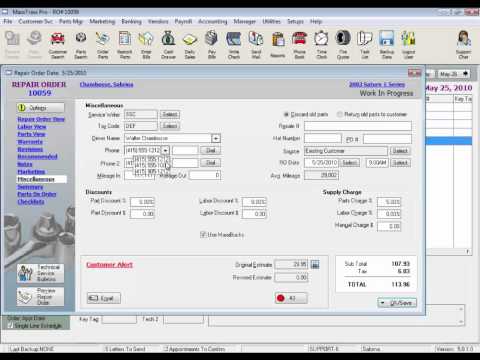480x360 pixels.
Task: Click Select next to Tag Code
Action: tap(170, 126)
